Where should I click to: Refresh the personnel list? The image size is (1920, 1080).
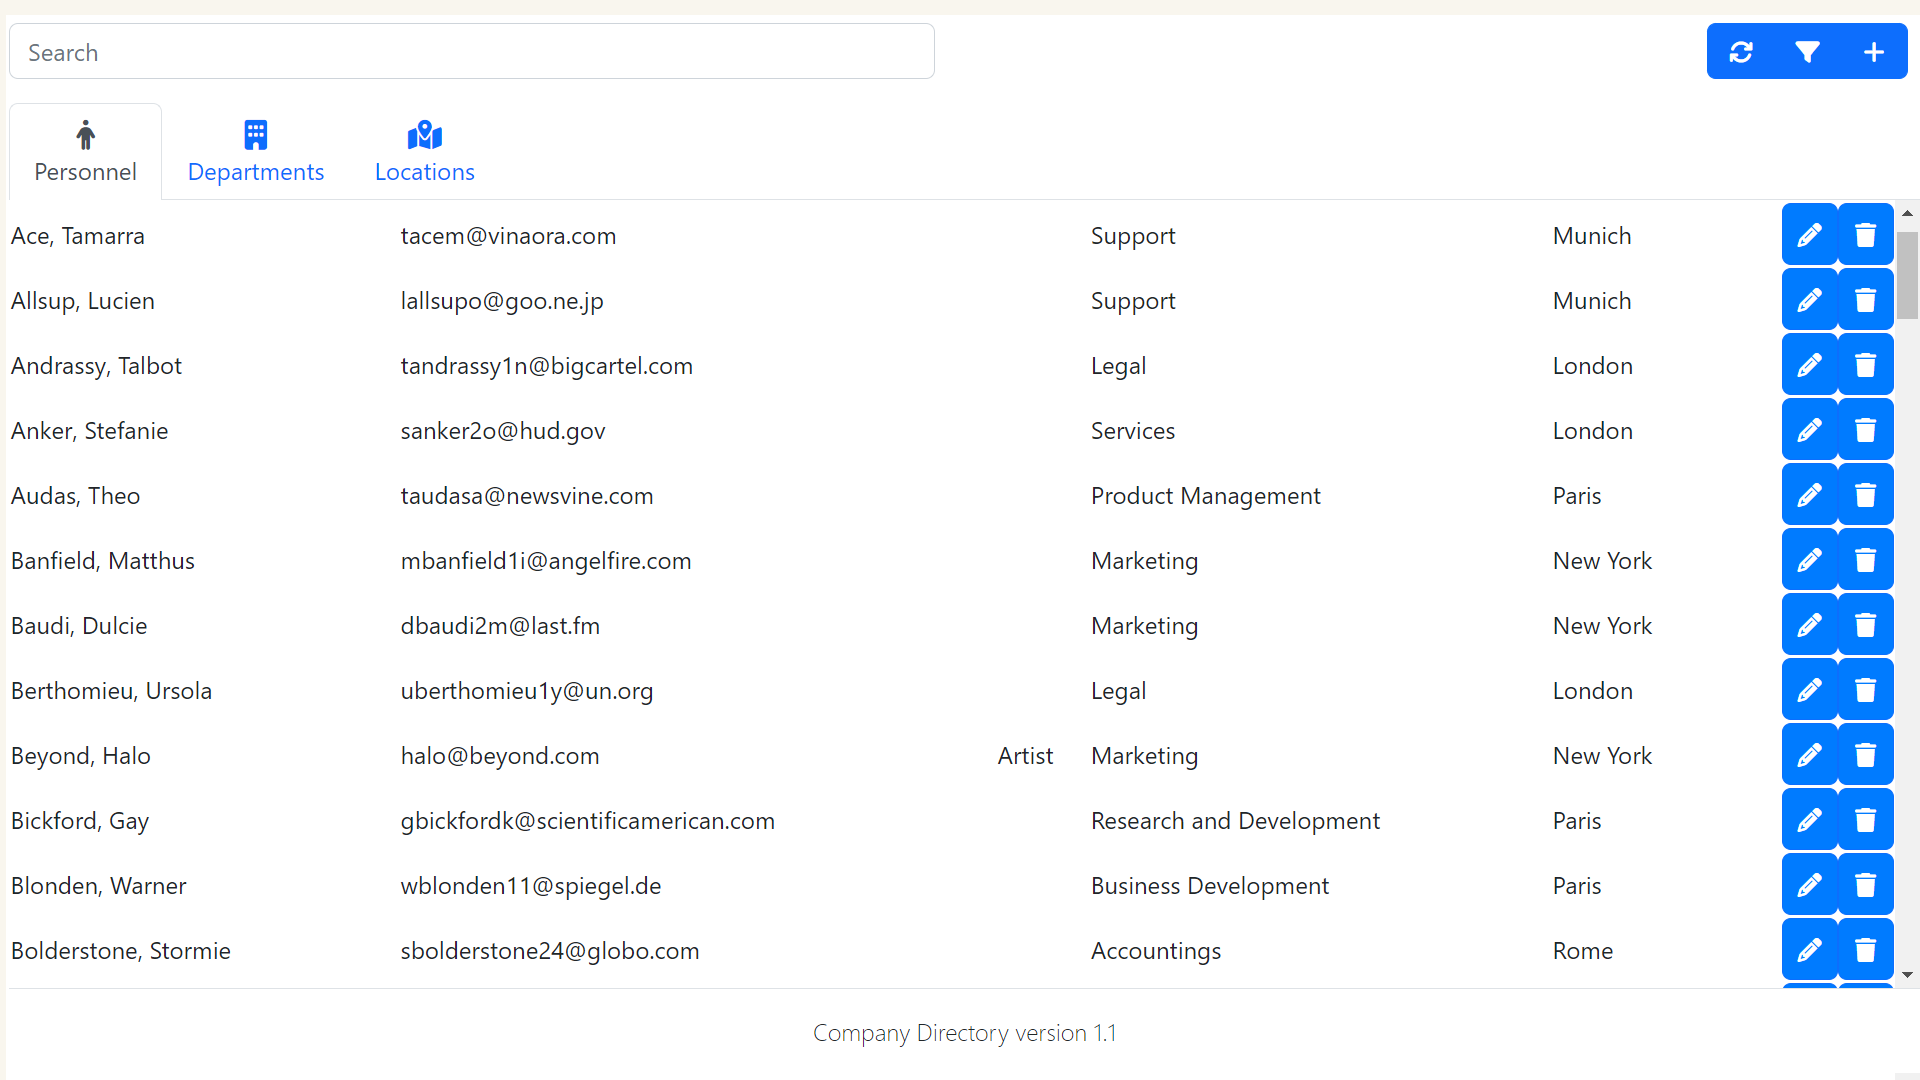[1741, 51]
